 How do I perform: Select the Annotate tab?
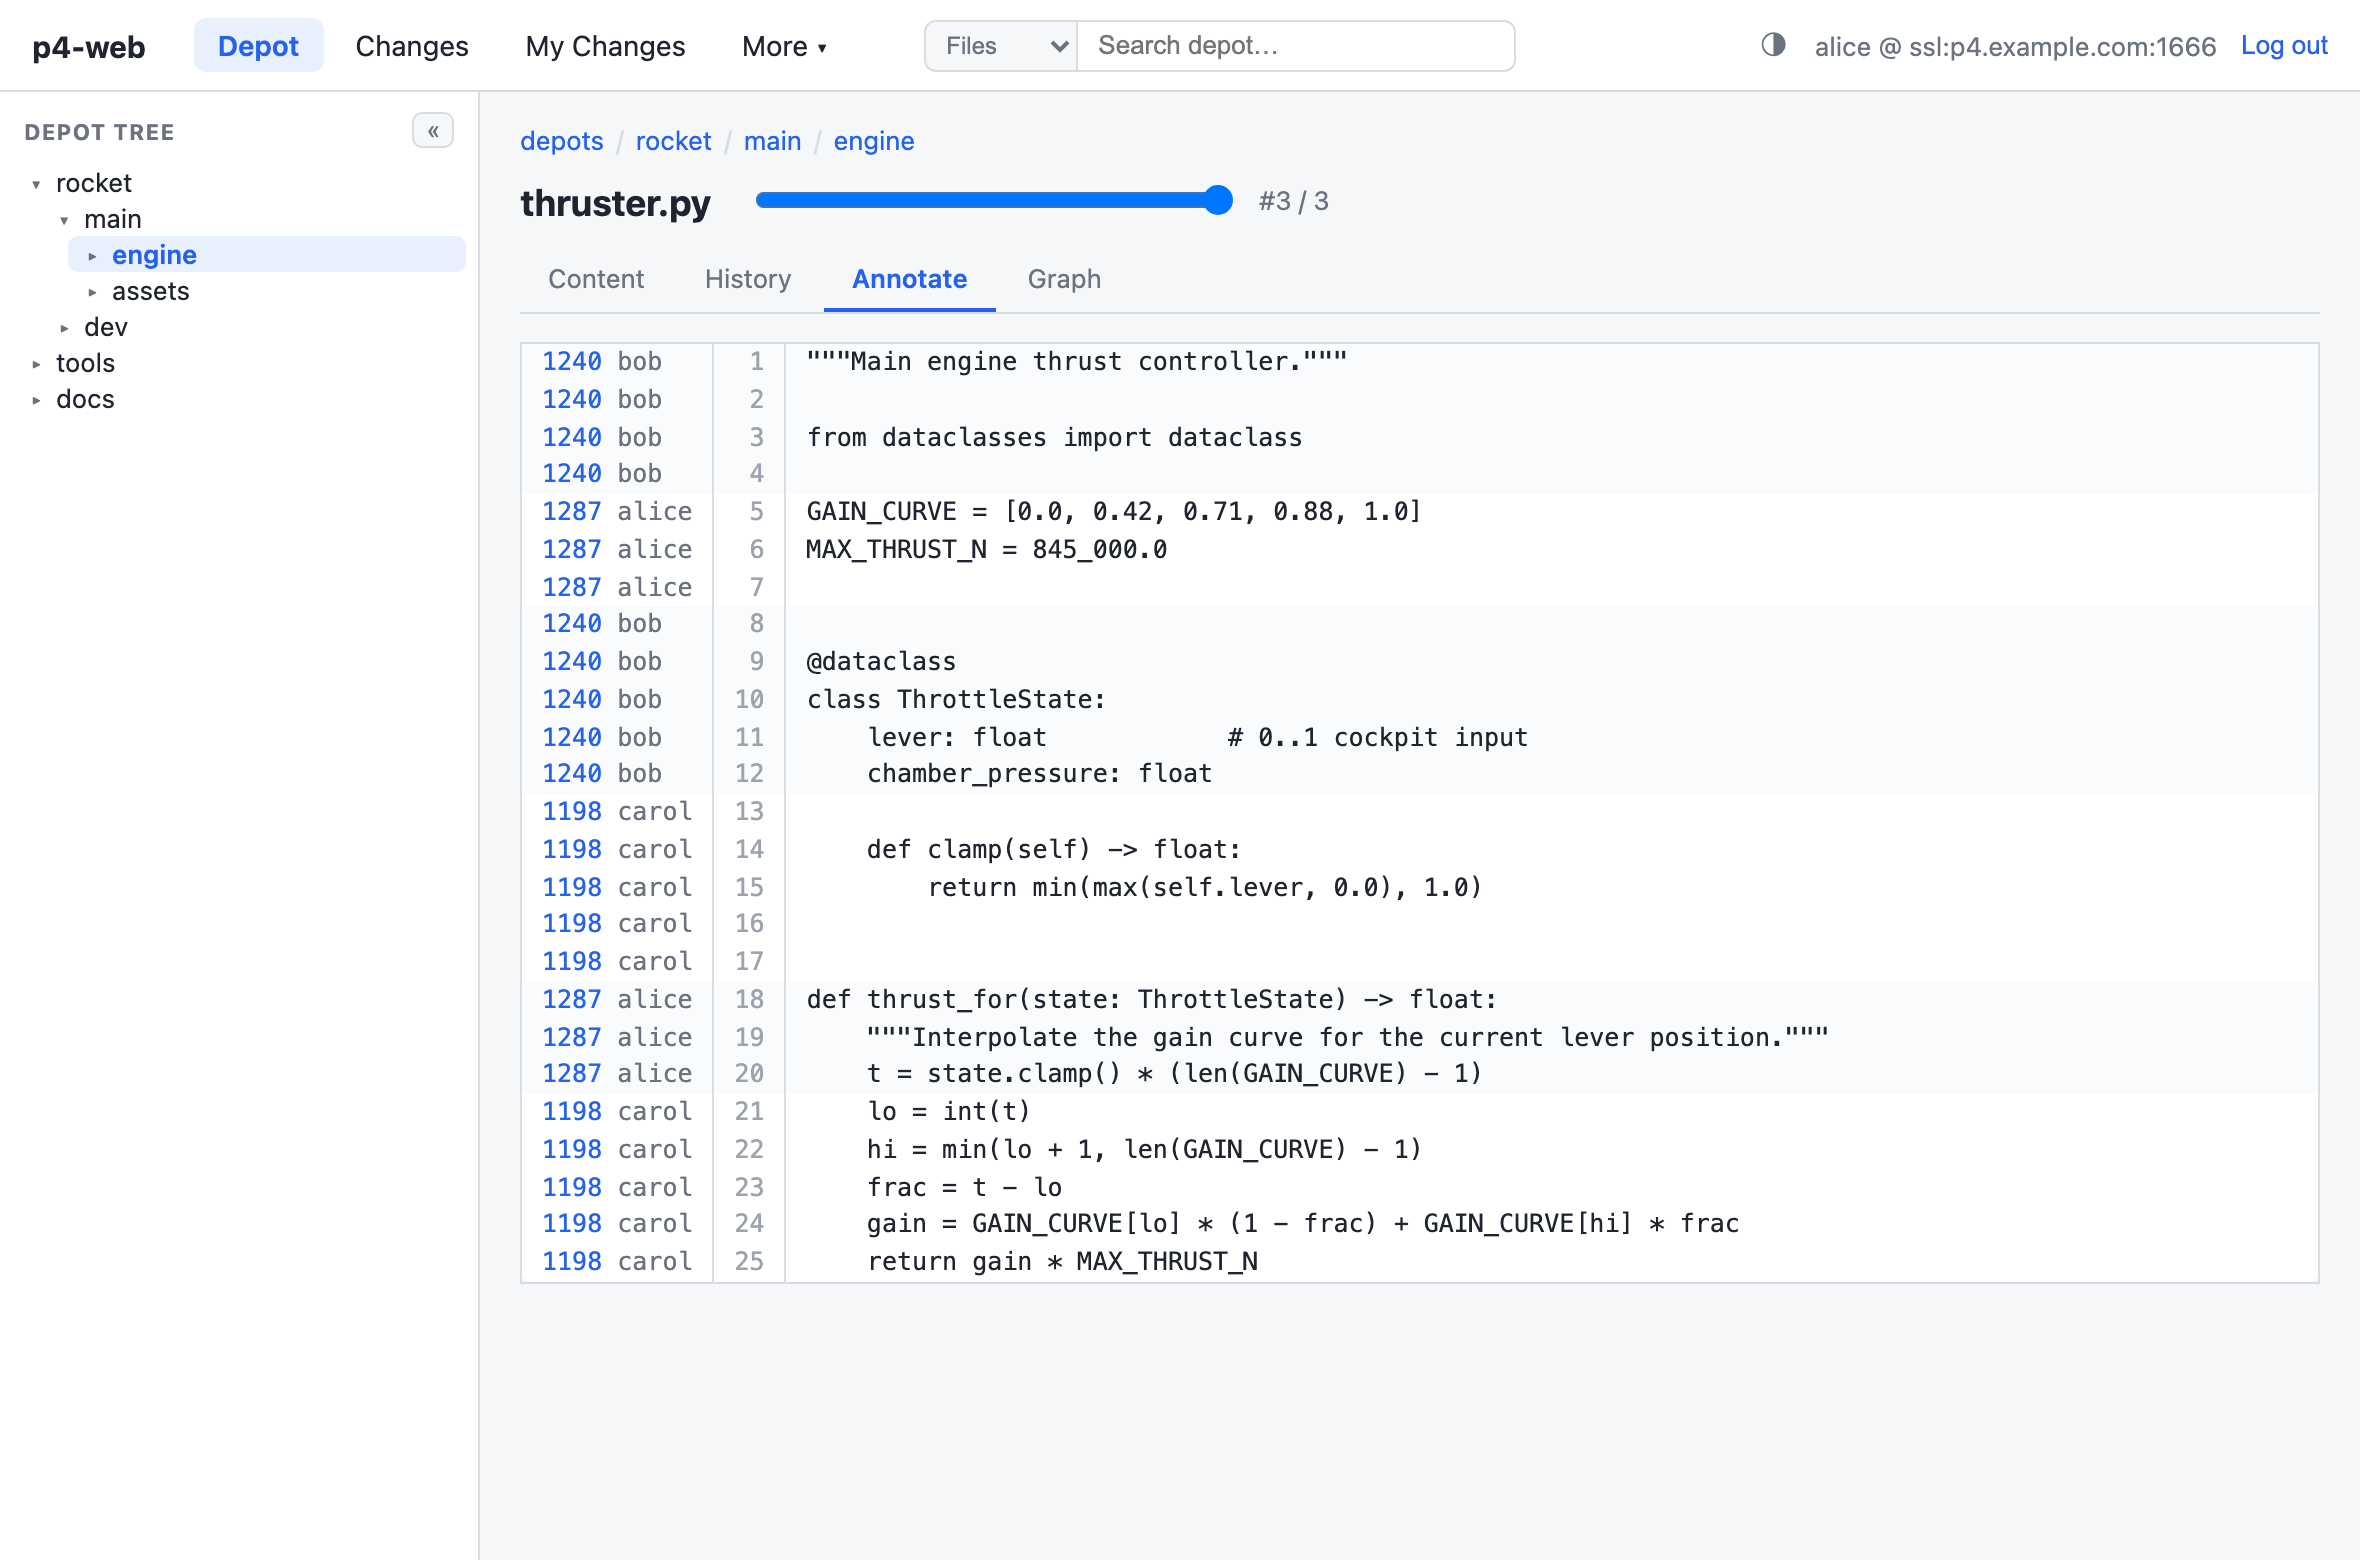click(910, 279)
